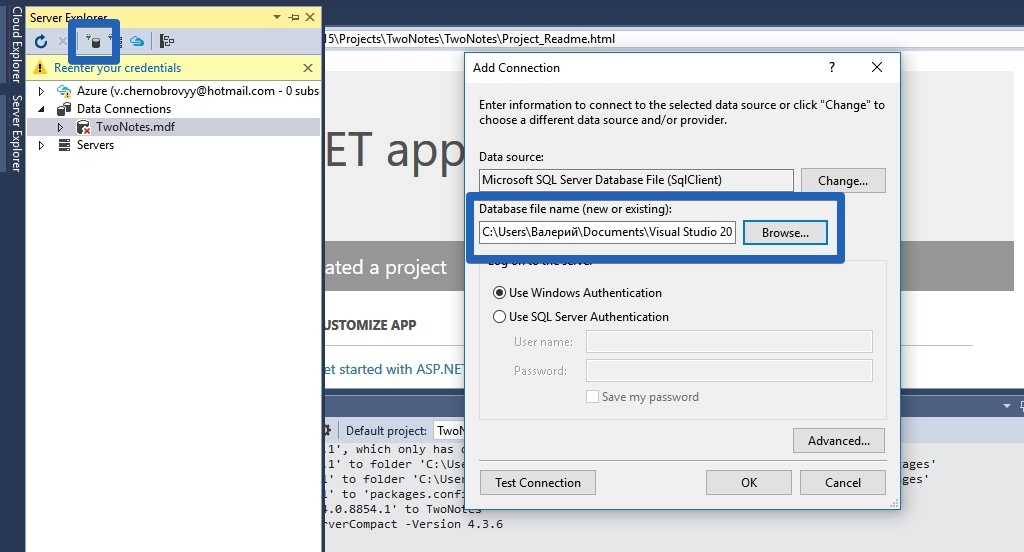Viewport: 1024px width, 552px height.
Task: Open Advanced... connection properties
Action: [x=839, y=441]
